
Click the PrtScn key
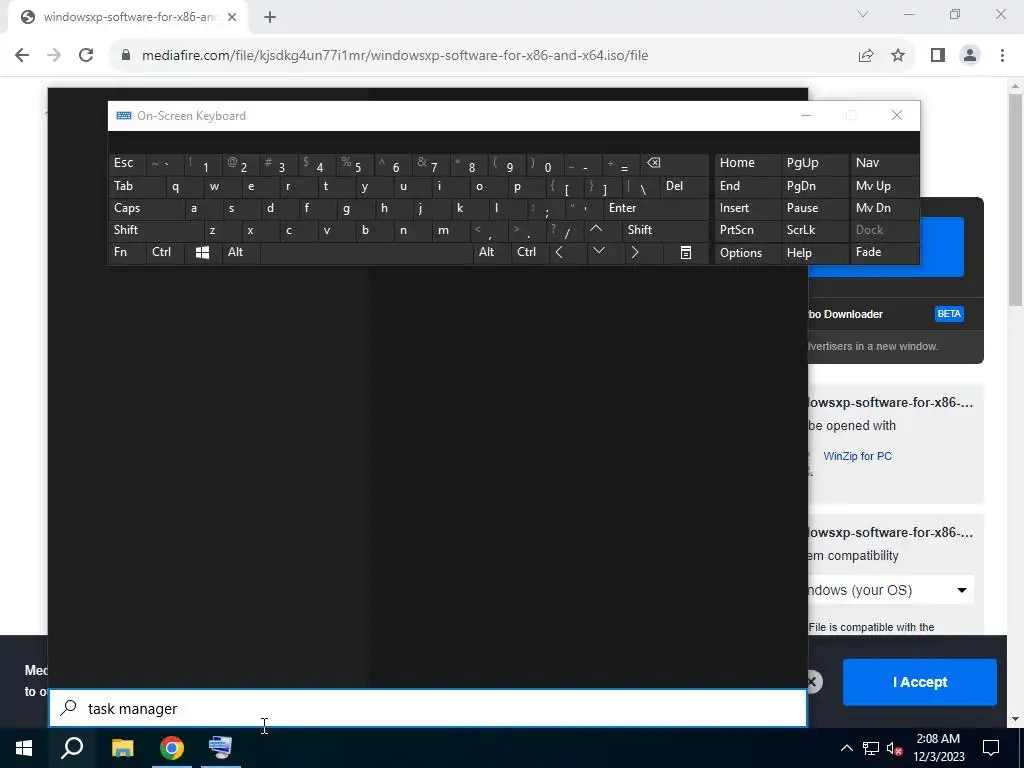[747, 230]
